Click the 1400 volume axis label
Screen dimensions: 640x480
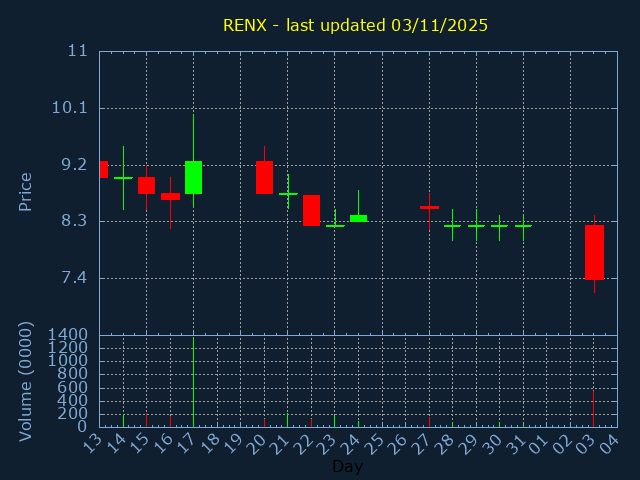click(x=66, y=335)
